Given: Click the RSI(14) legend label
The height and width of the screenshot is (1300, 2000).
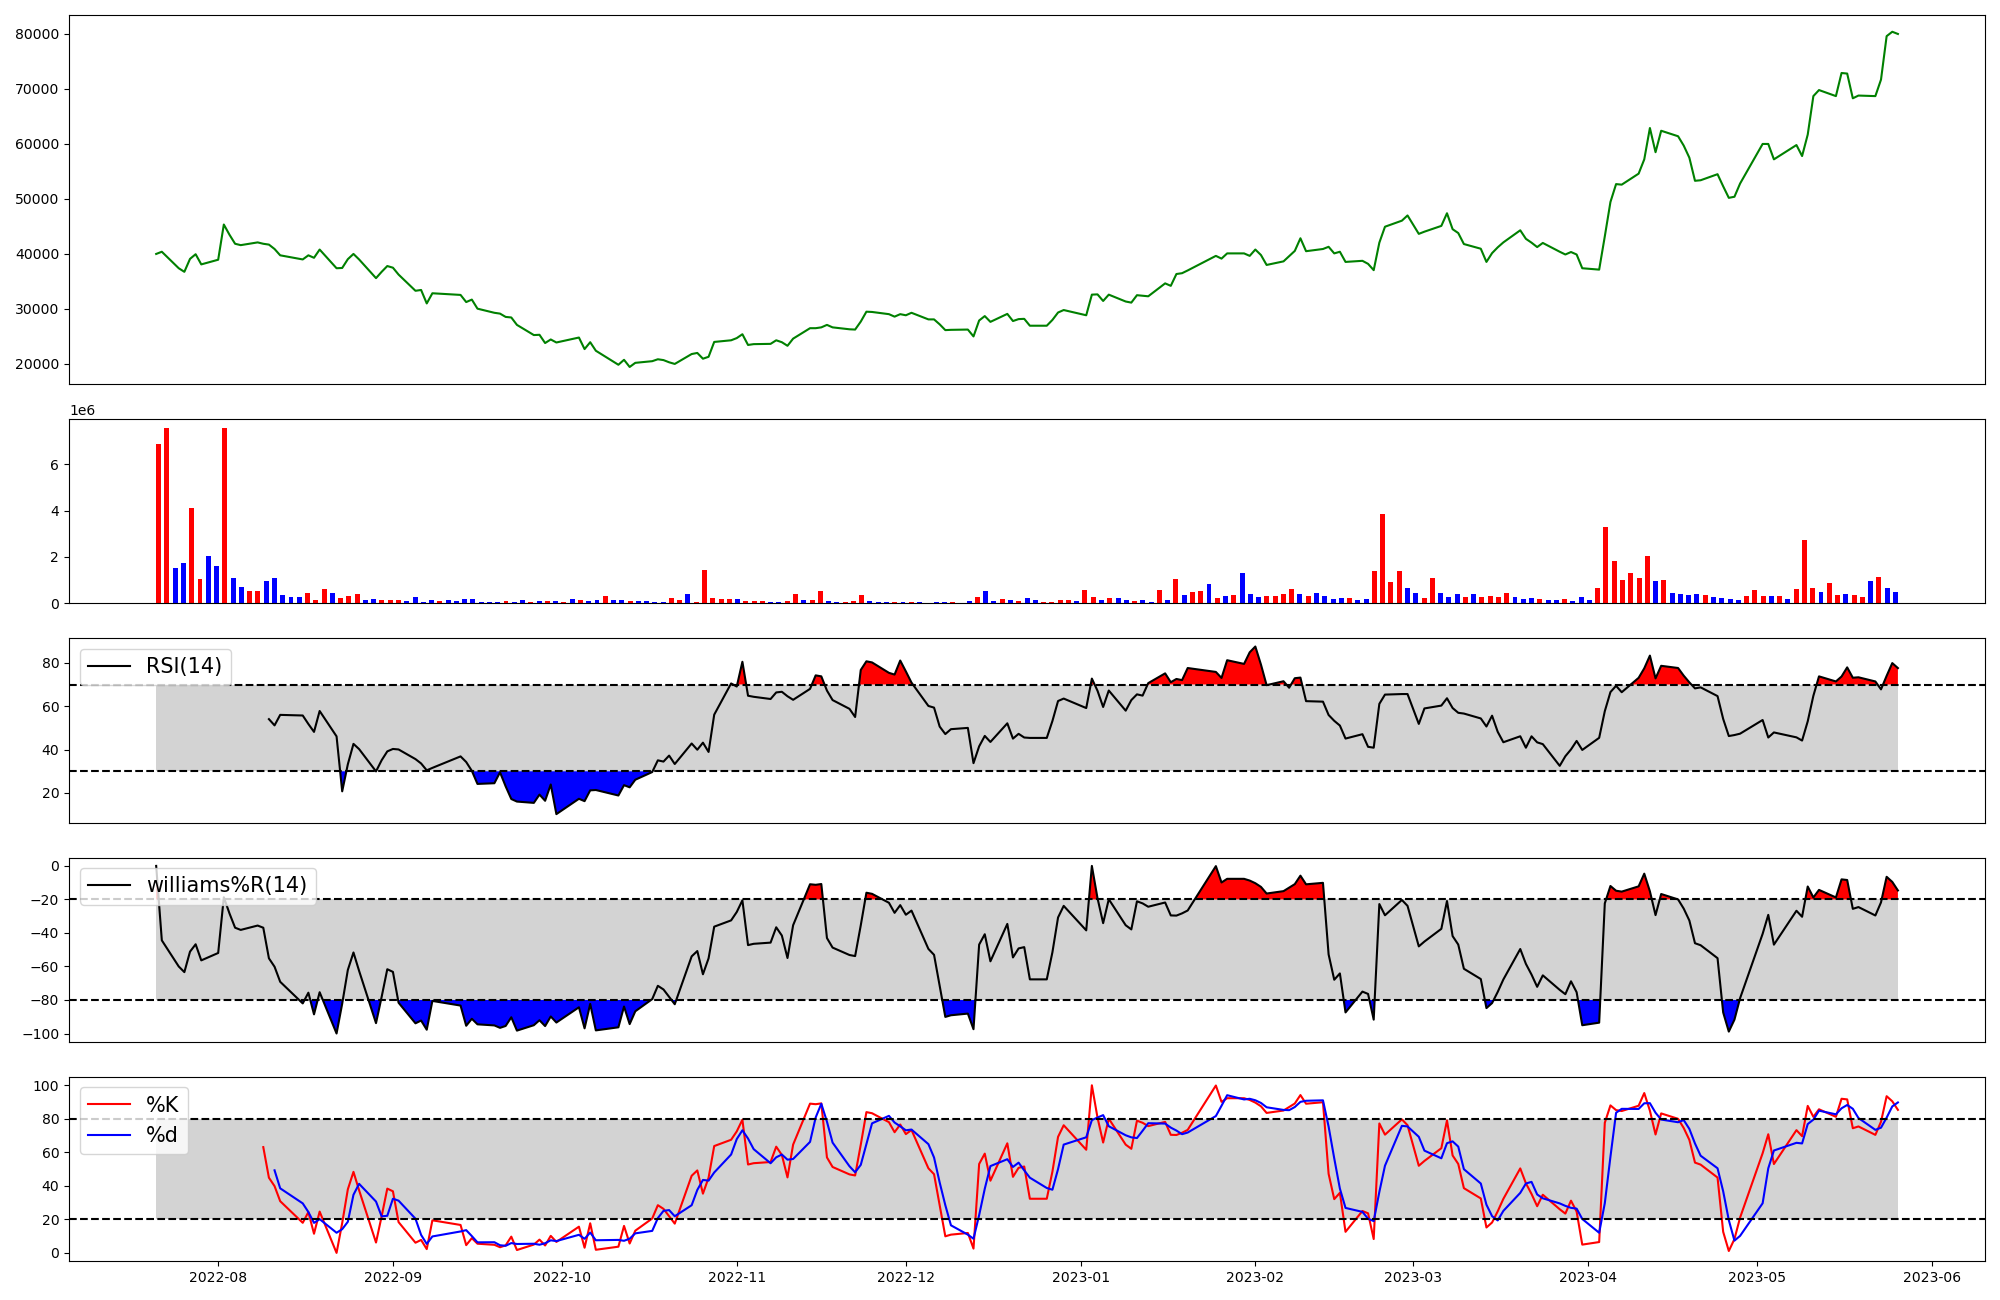Looking at the screenshot, I should 183,666.
